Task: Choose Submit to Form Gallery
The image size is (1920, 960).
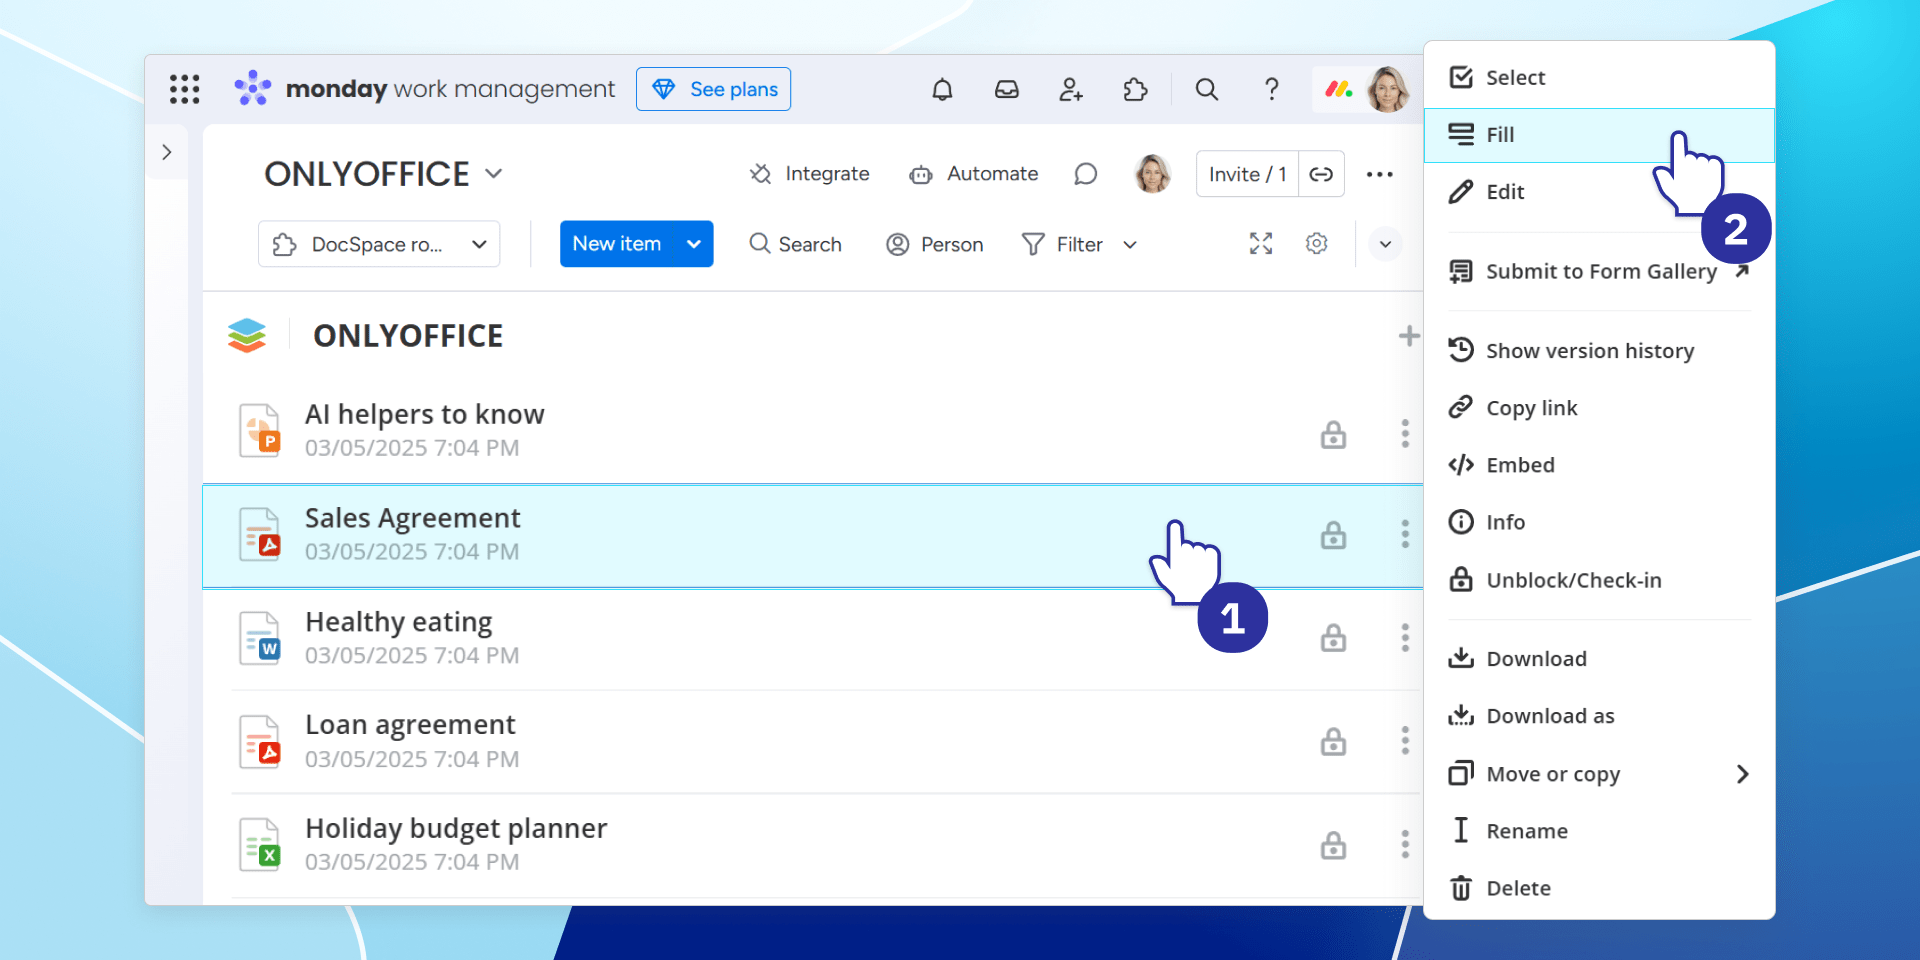Action: coord(1599,271)
